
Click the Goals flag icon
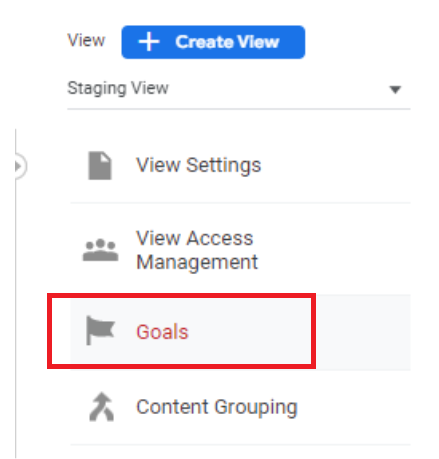pos(100,330)
